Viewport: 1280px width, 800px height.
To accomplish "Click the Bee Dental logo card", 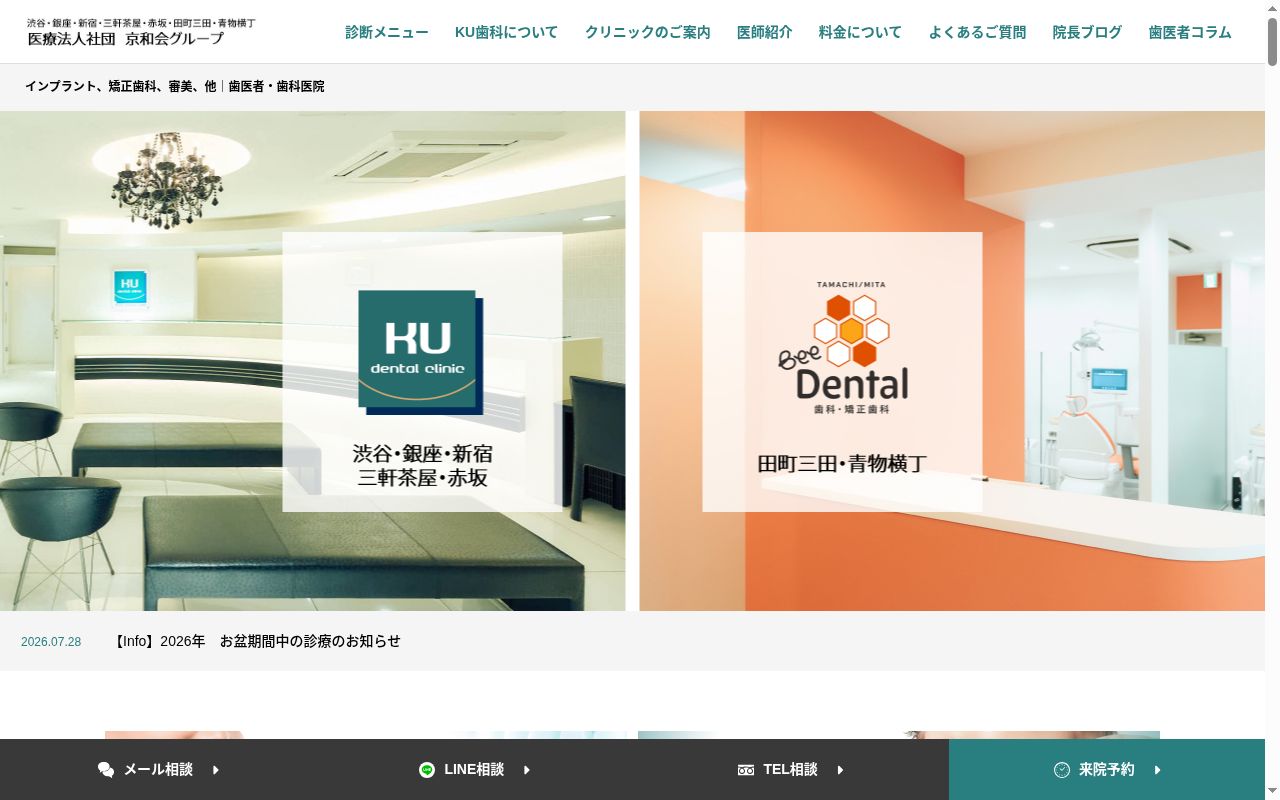I will [842, 372].
